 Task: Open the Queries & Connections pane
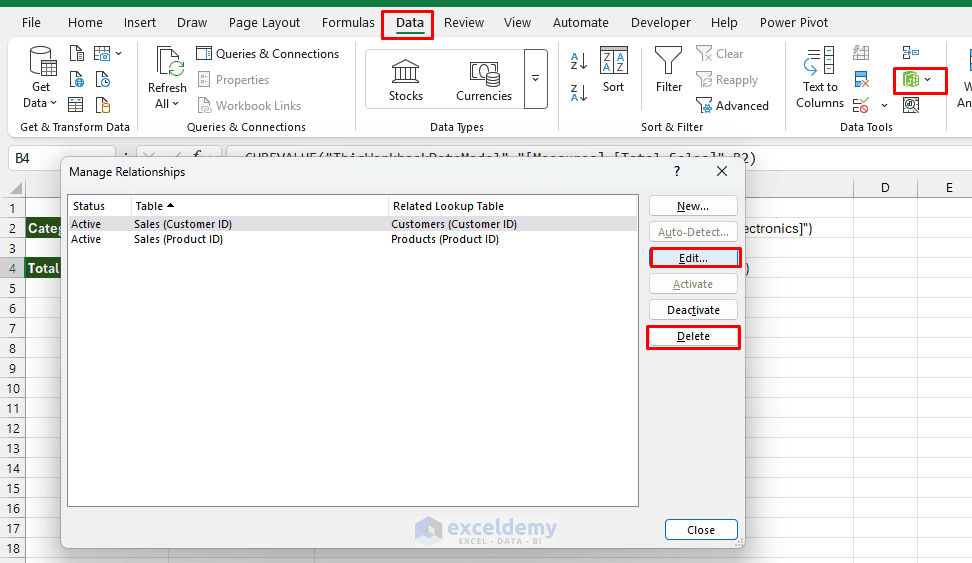(x=268, y=54)
